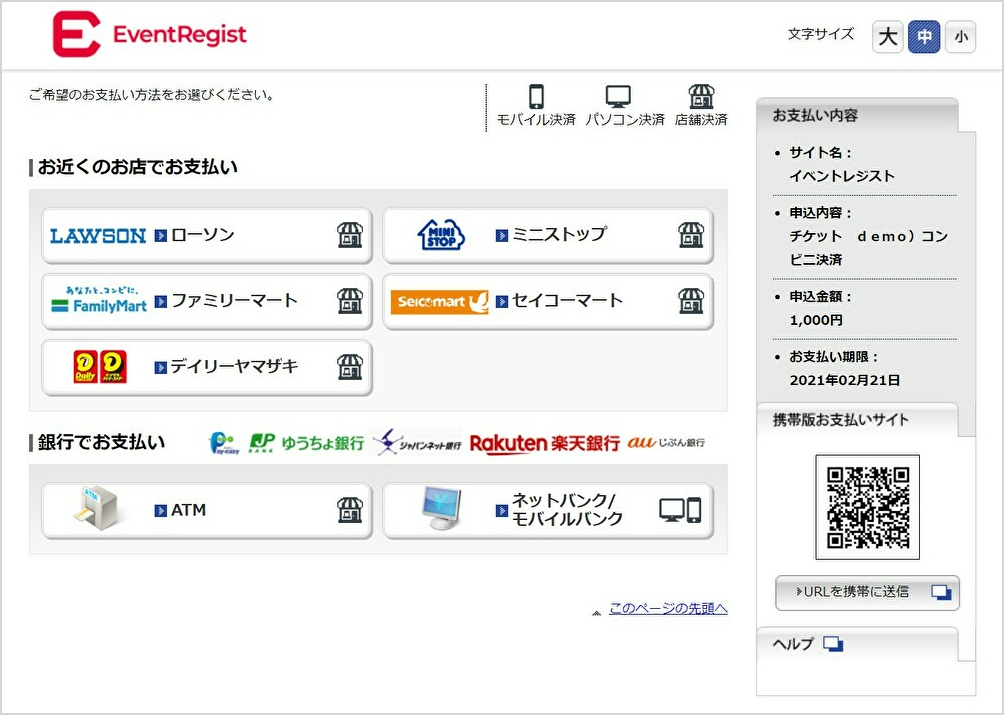Click the ジャパンネット銀行 logo

point(417,442)
